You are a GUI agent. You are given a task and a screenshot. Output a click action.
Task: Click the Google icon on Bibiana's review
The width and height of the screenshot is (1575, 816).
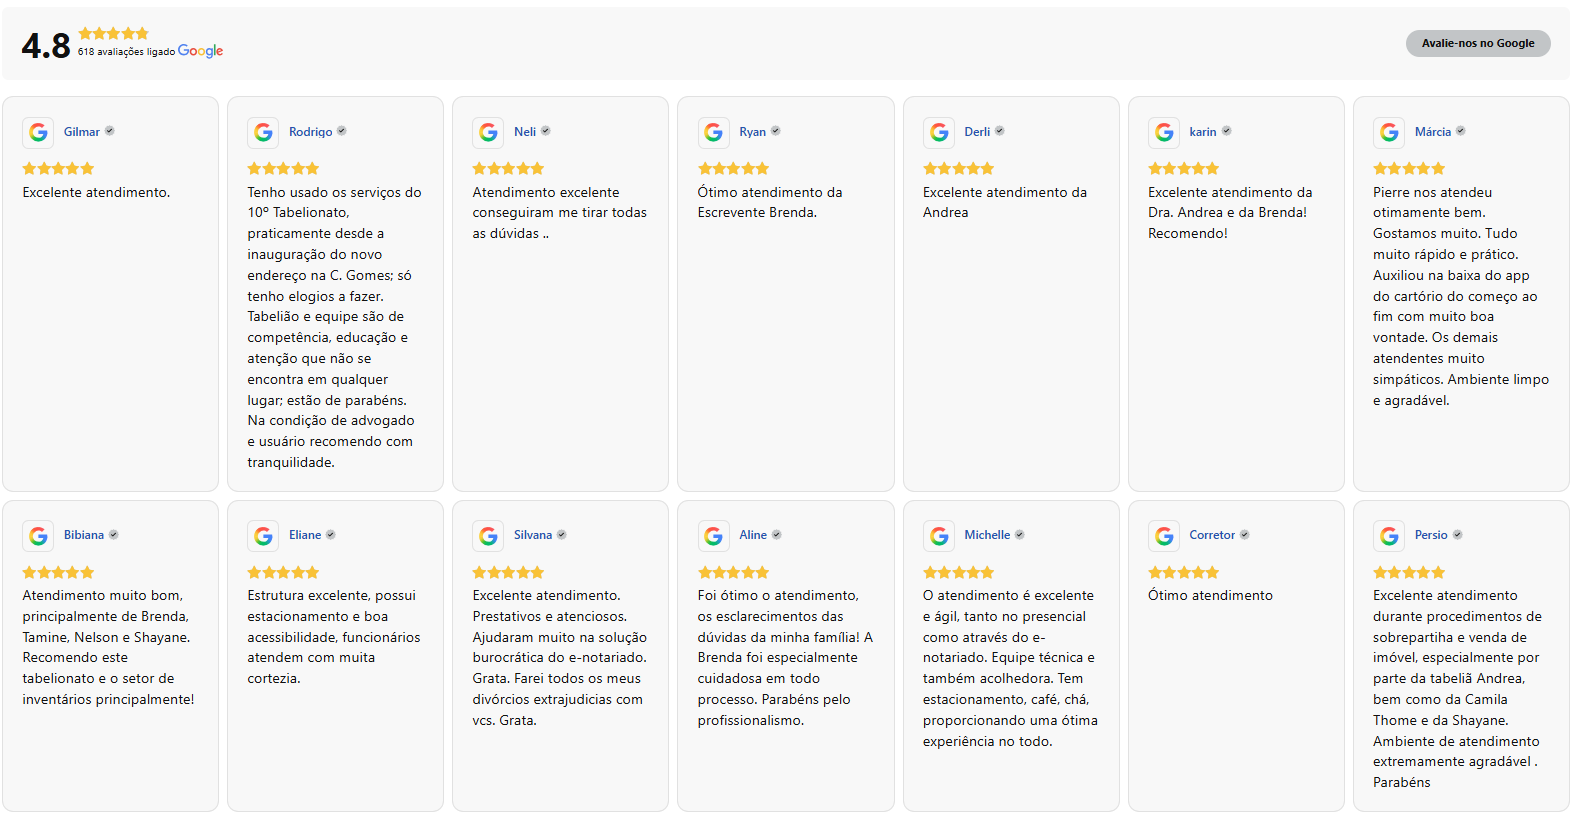tap(38, 536)
